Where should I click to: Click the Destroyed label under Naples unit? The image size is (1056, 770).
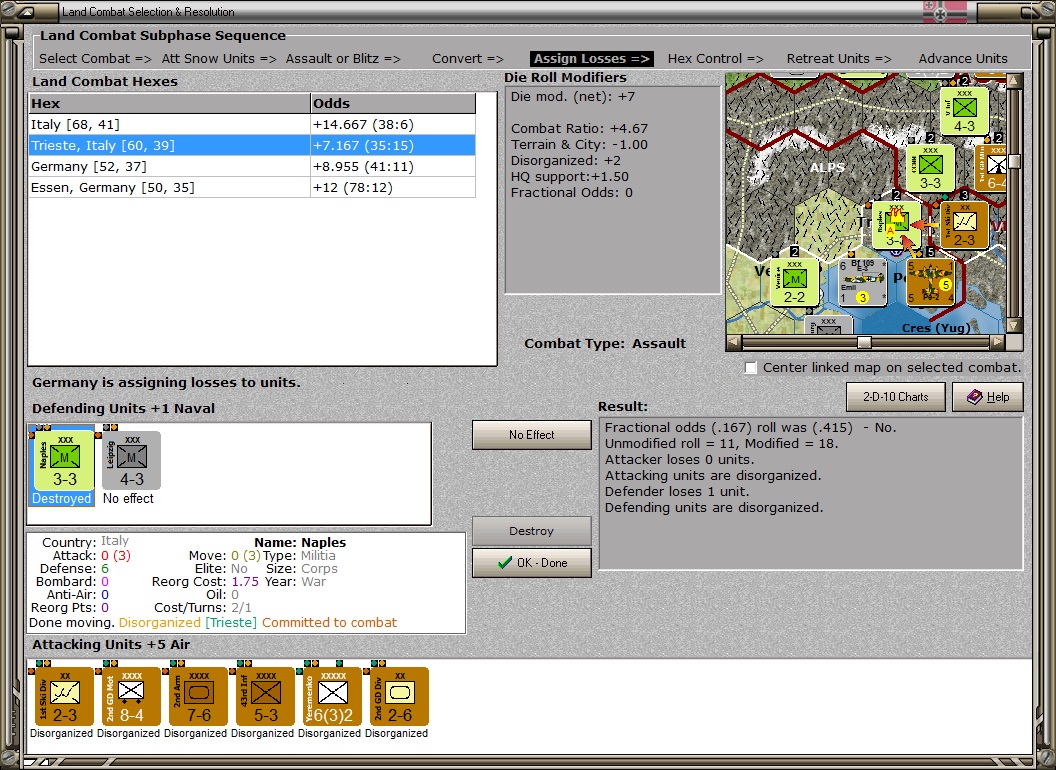(x=61, y=499)
